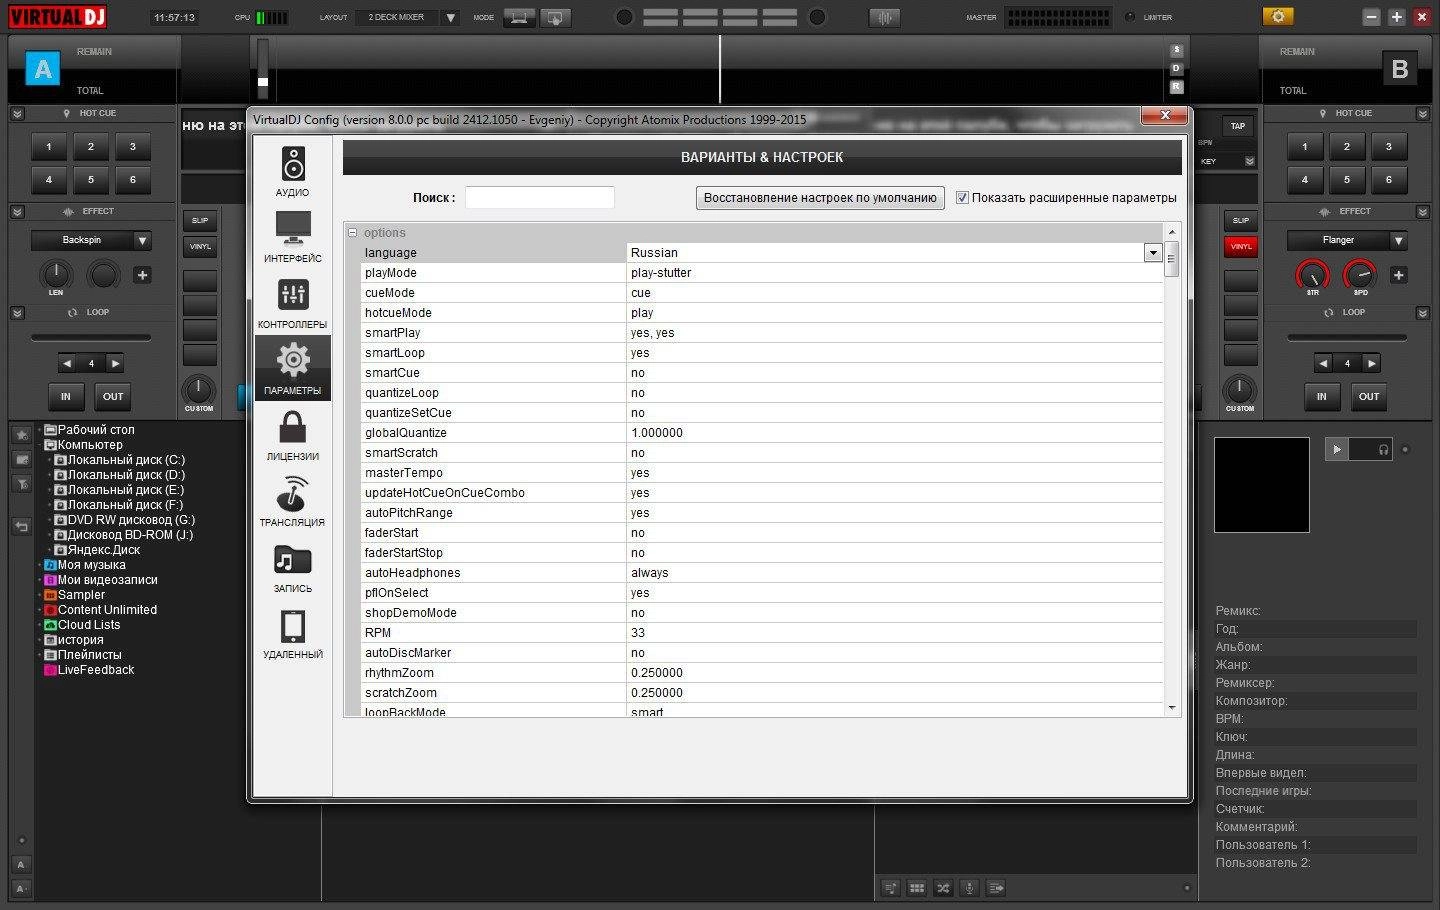Image resolution: width=1440 pixels, height=910 pixels.
Task: Click the globalQuantize value 1.000000
Action: tap(657, 433)
